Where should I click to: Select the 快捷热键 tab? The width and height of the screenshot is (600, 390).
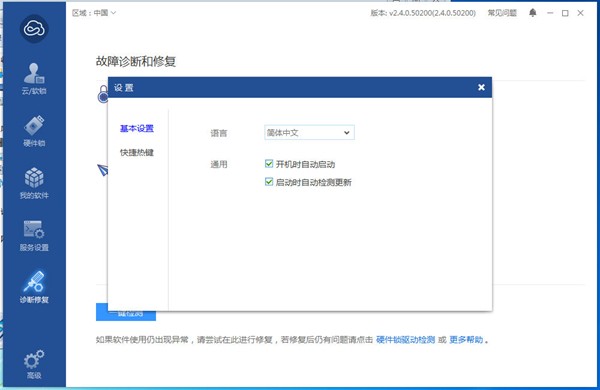tap(137, 152)
